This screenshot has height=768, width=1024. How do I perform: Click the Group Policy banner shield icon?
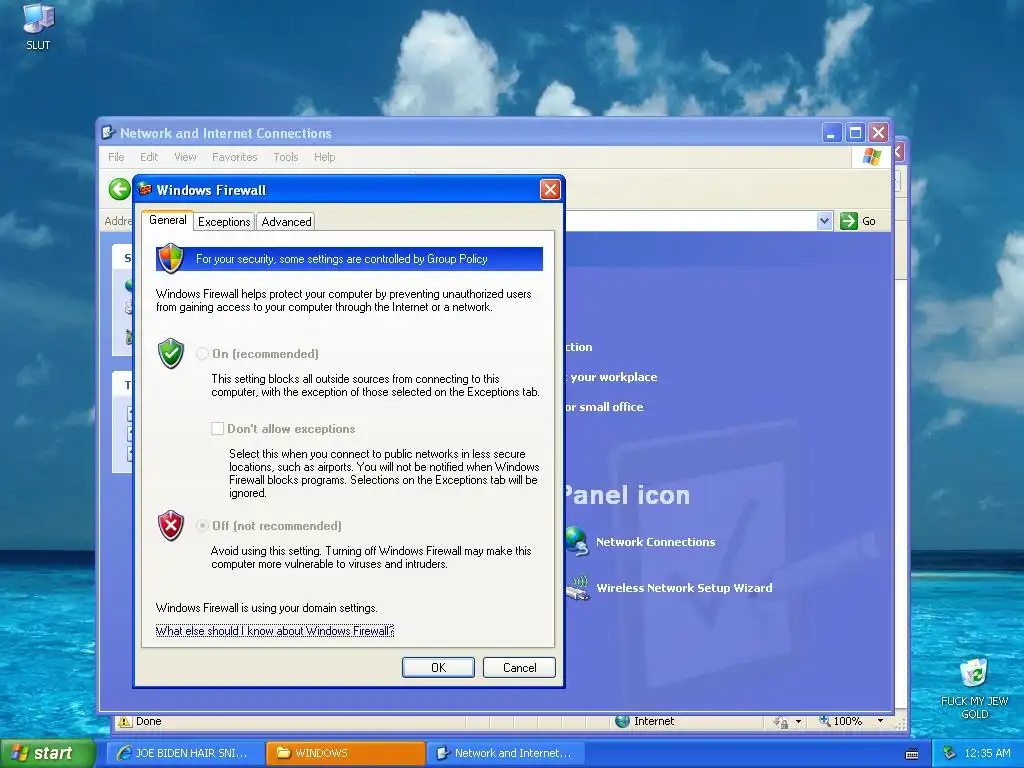[x=171, y=258]
